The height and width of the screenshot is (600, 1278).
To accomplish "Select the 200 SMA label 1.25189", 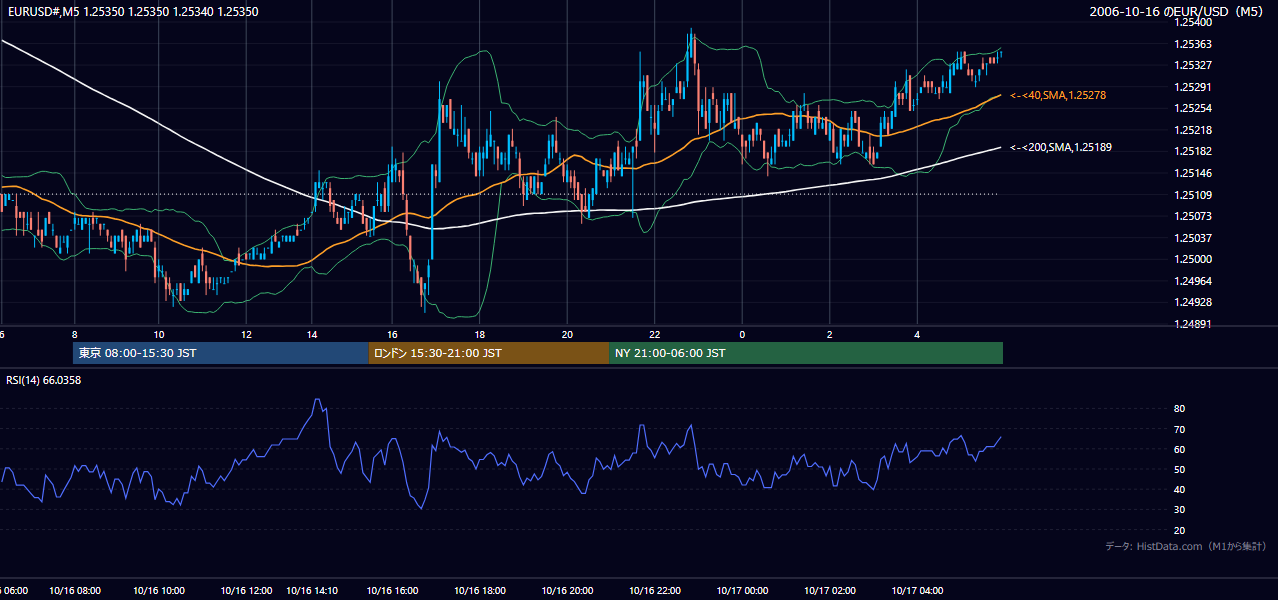I will coord(1060,147).
